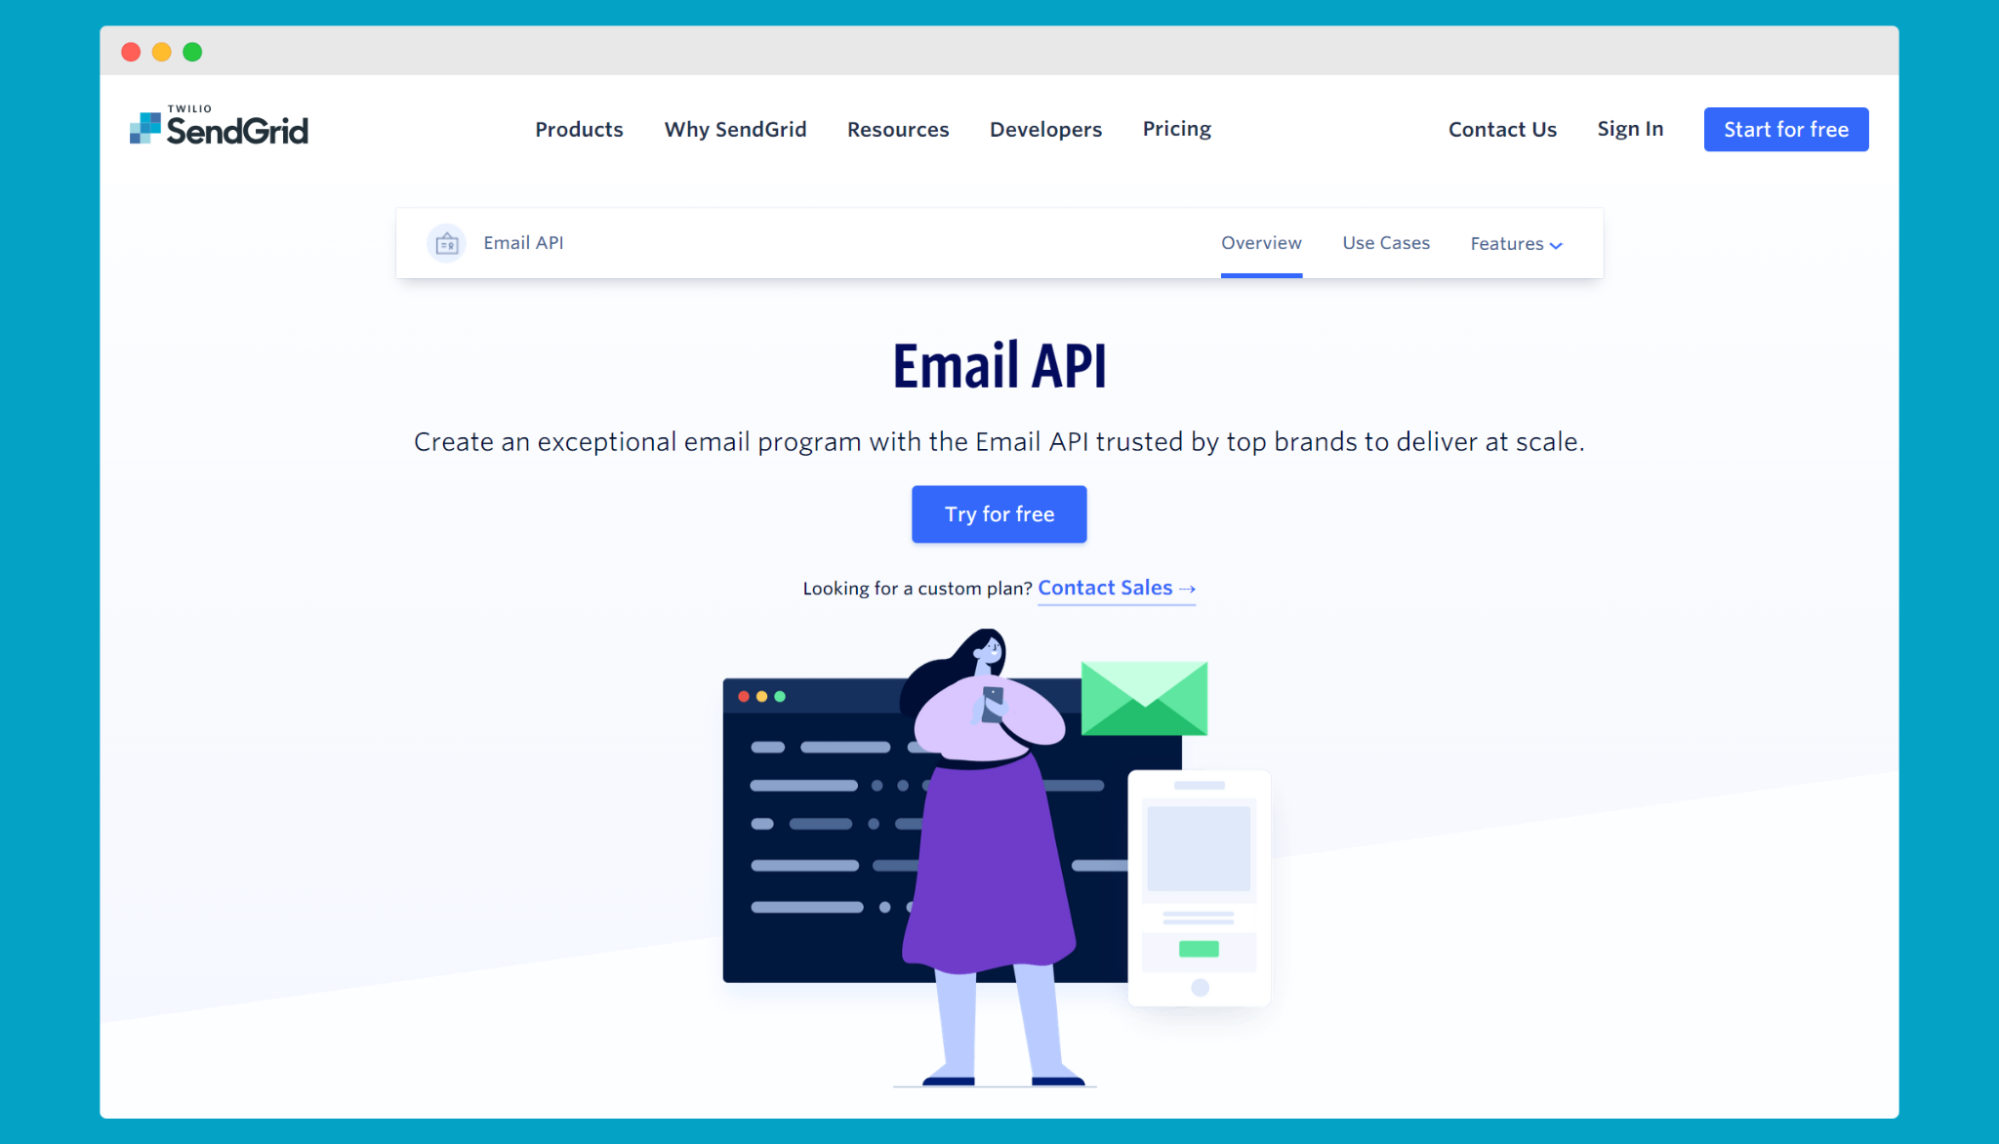Expand the Features dropdown menu

1512,243
